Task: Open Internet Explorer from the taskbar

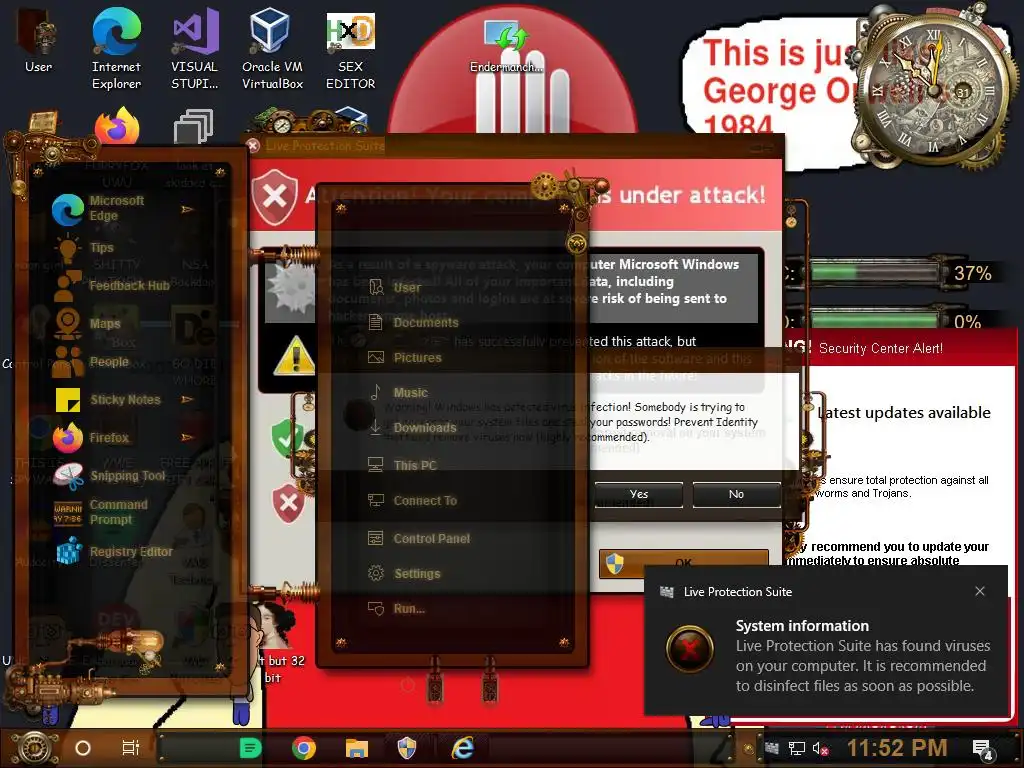Action: (x=462, y=748)
